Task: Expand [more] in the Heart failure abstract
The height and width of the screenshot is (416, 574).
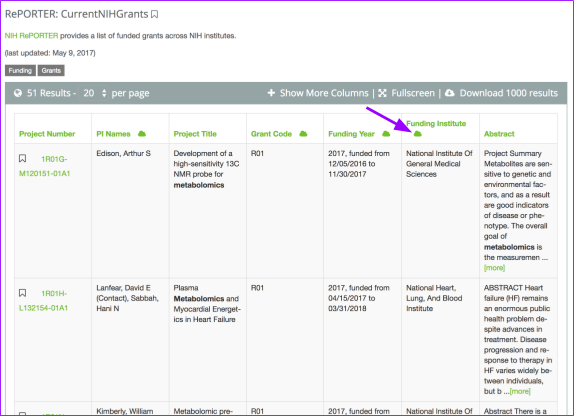Action: pyautogui.click(x=520, y=391)
